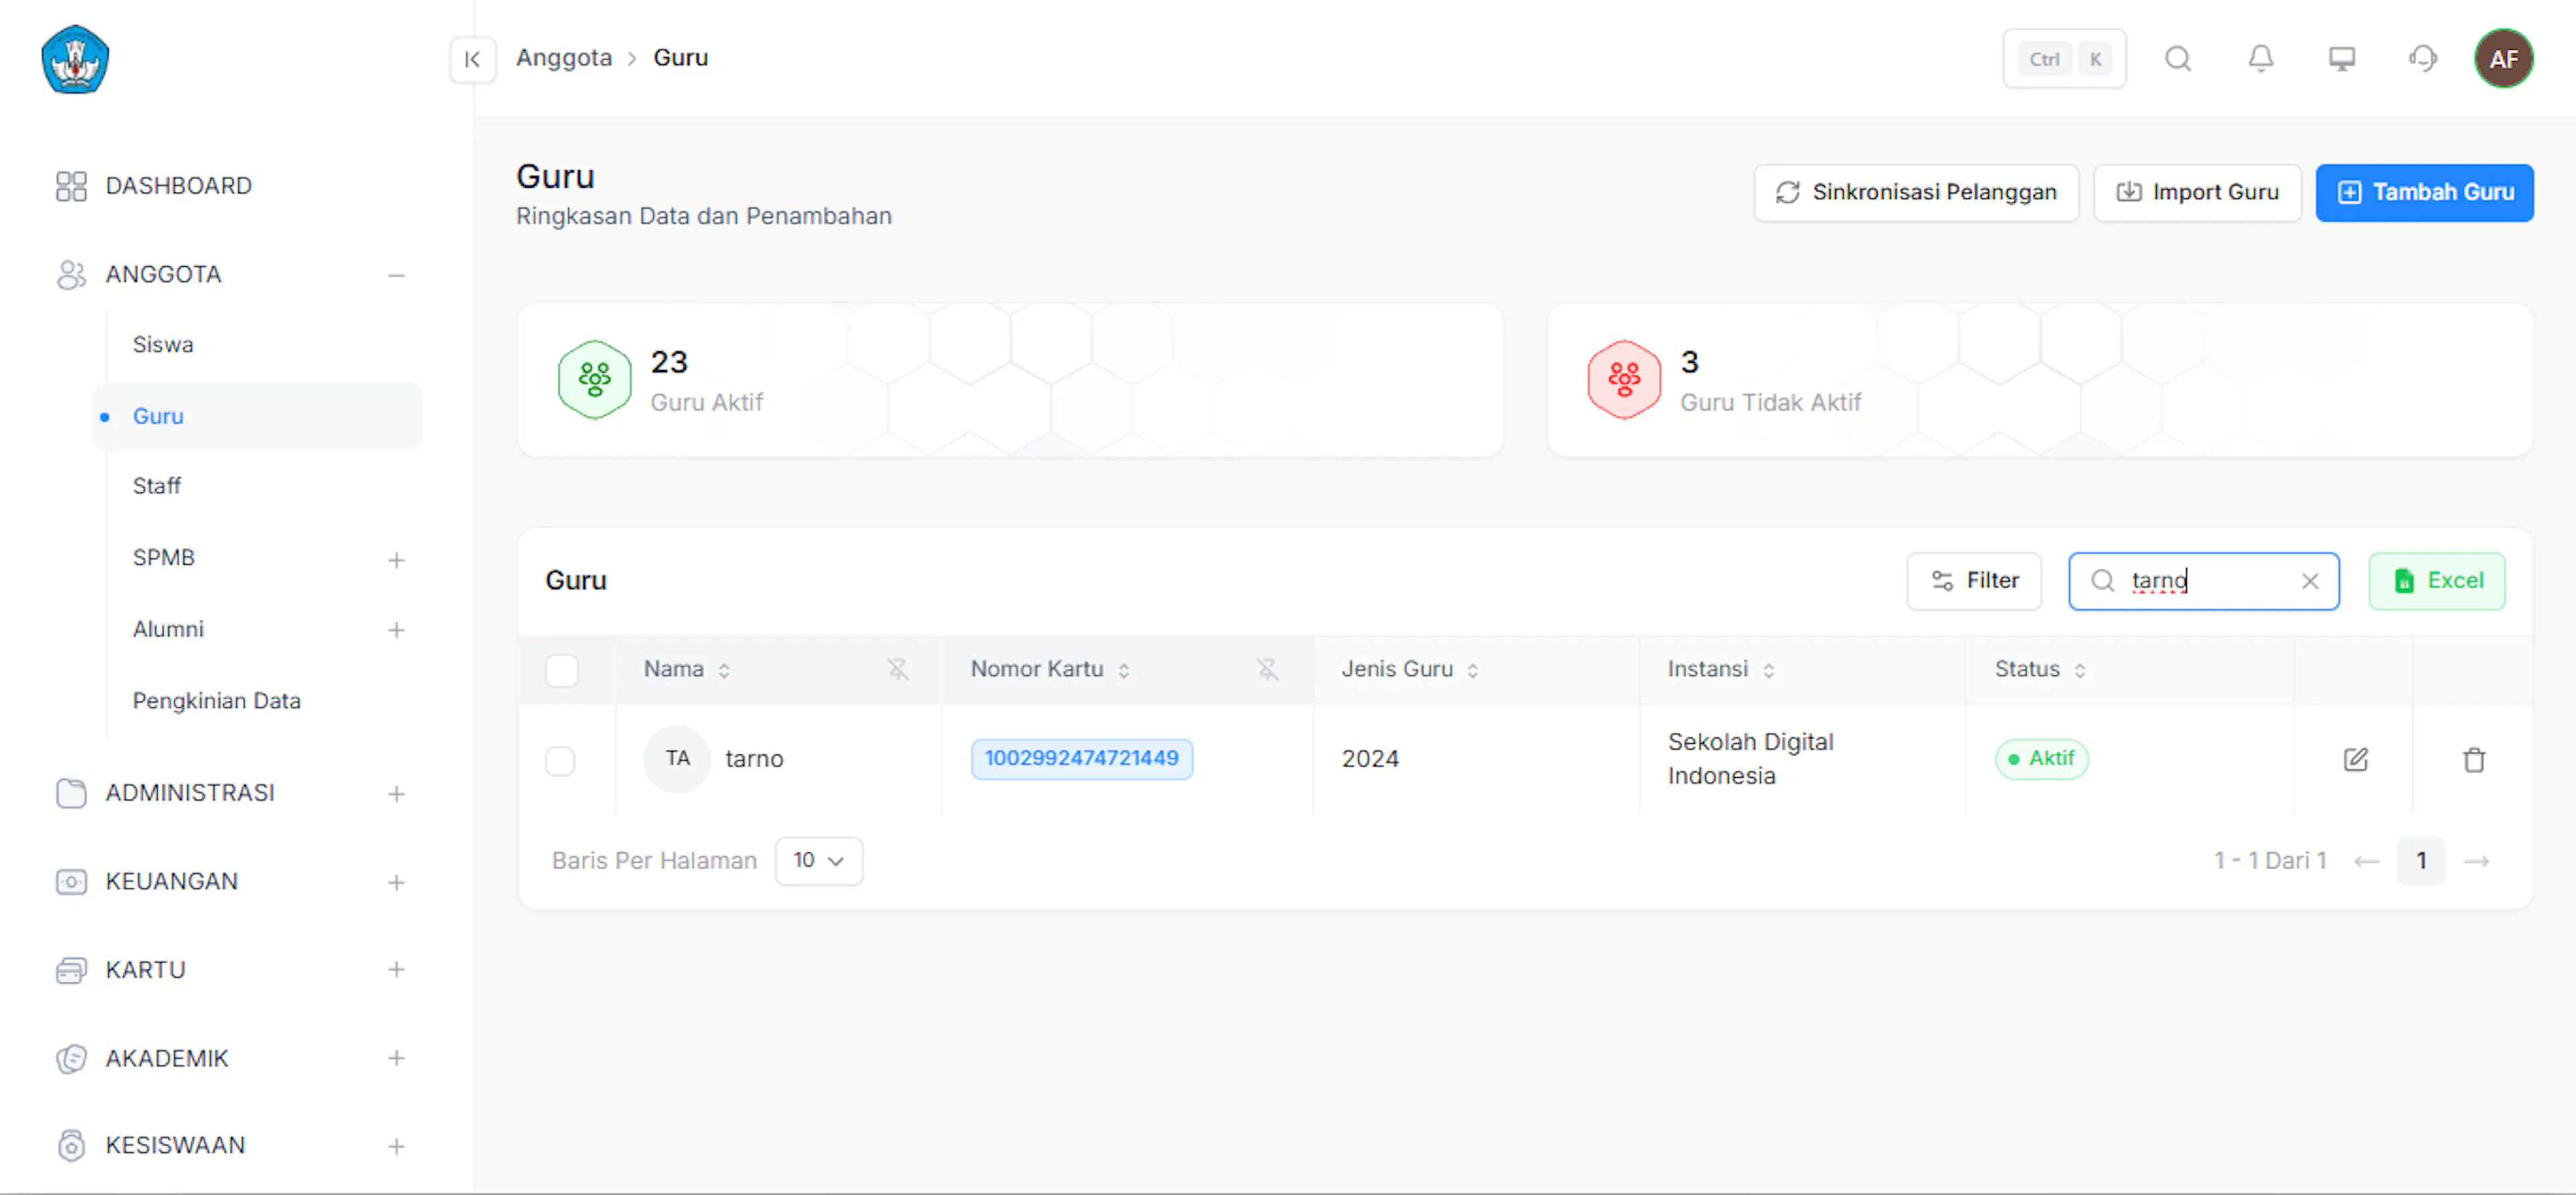
Task: Open the rows per page dropdown
Action: click(x=819, y=861)
